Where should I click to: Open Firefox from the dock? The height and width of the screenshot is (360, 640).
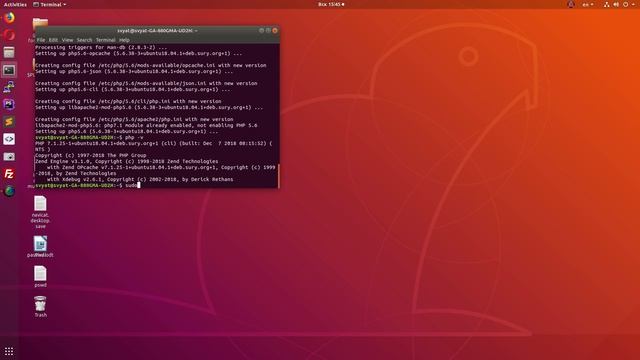(9, 18)
